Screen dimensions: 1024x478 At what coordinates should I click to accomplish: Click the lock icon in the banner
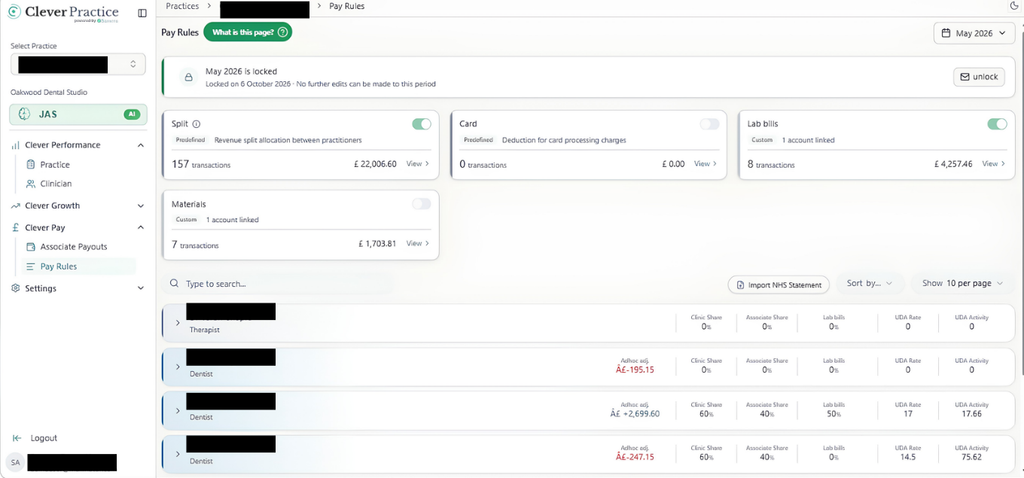189,77
